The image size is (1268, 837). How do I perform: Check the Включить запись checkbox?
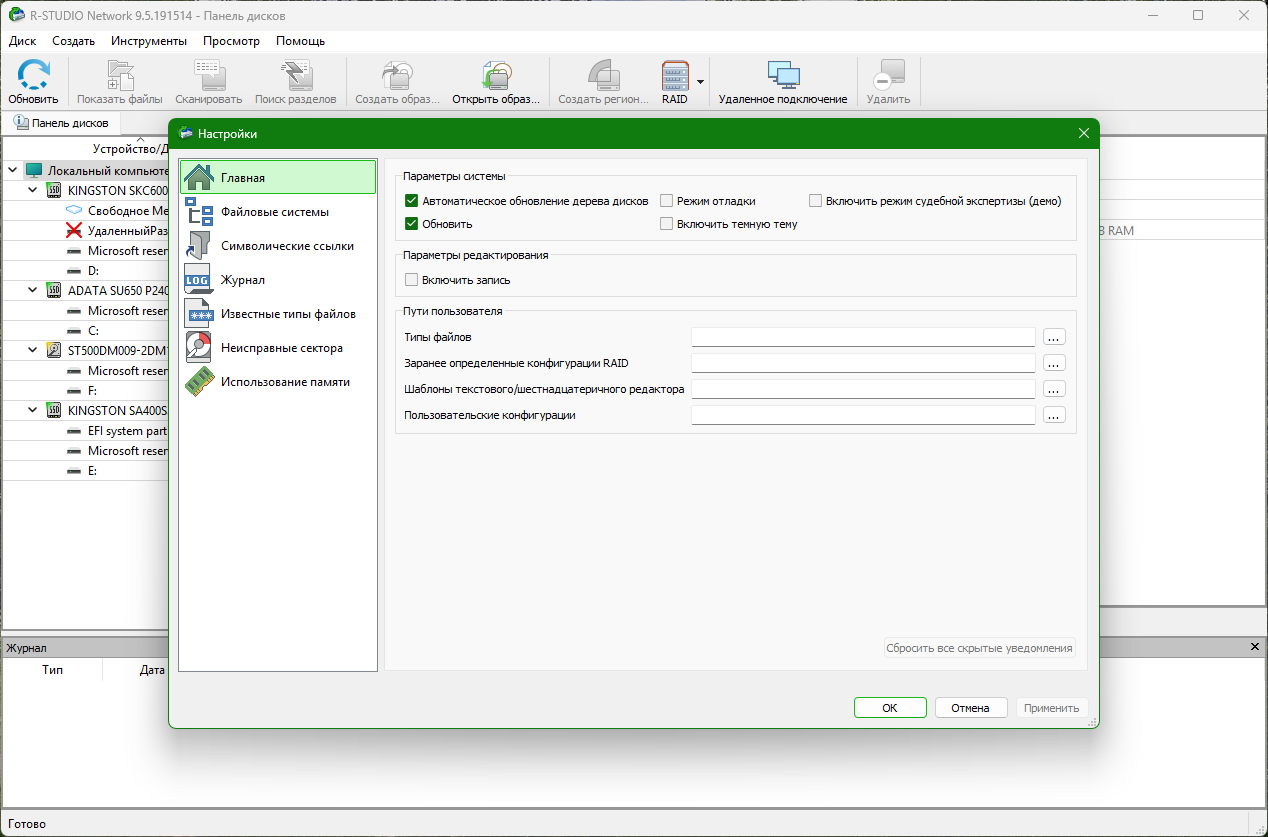point(411,280)
